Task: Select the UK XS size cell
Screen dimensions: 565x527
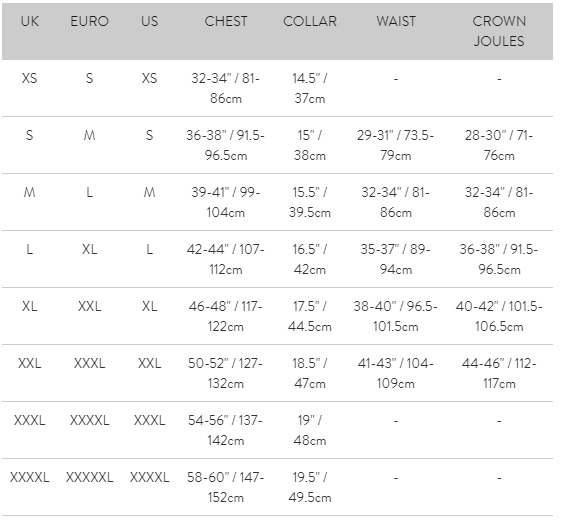Action: click(x=30, y=78)
